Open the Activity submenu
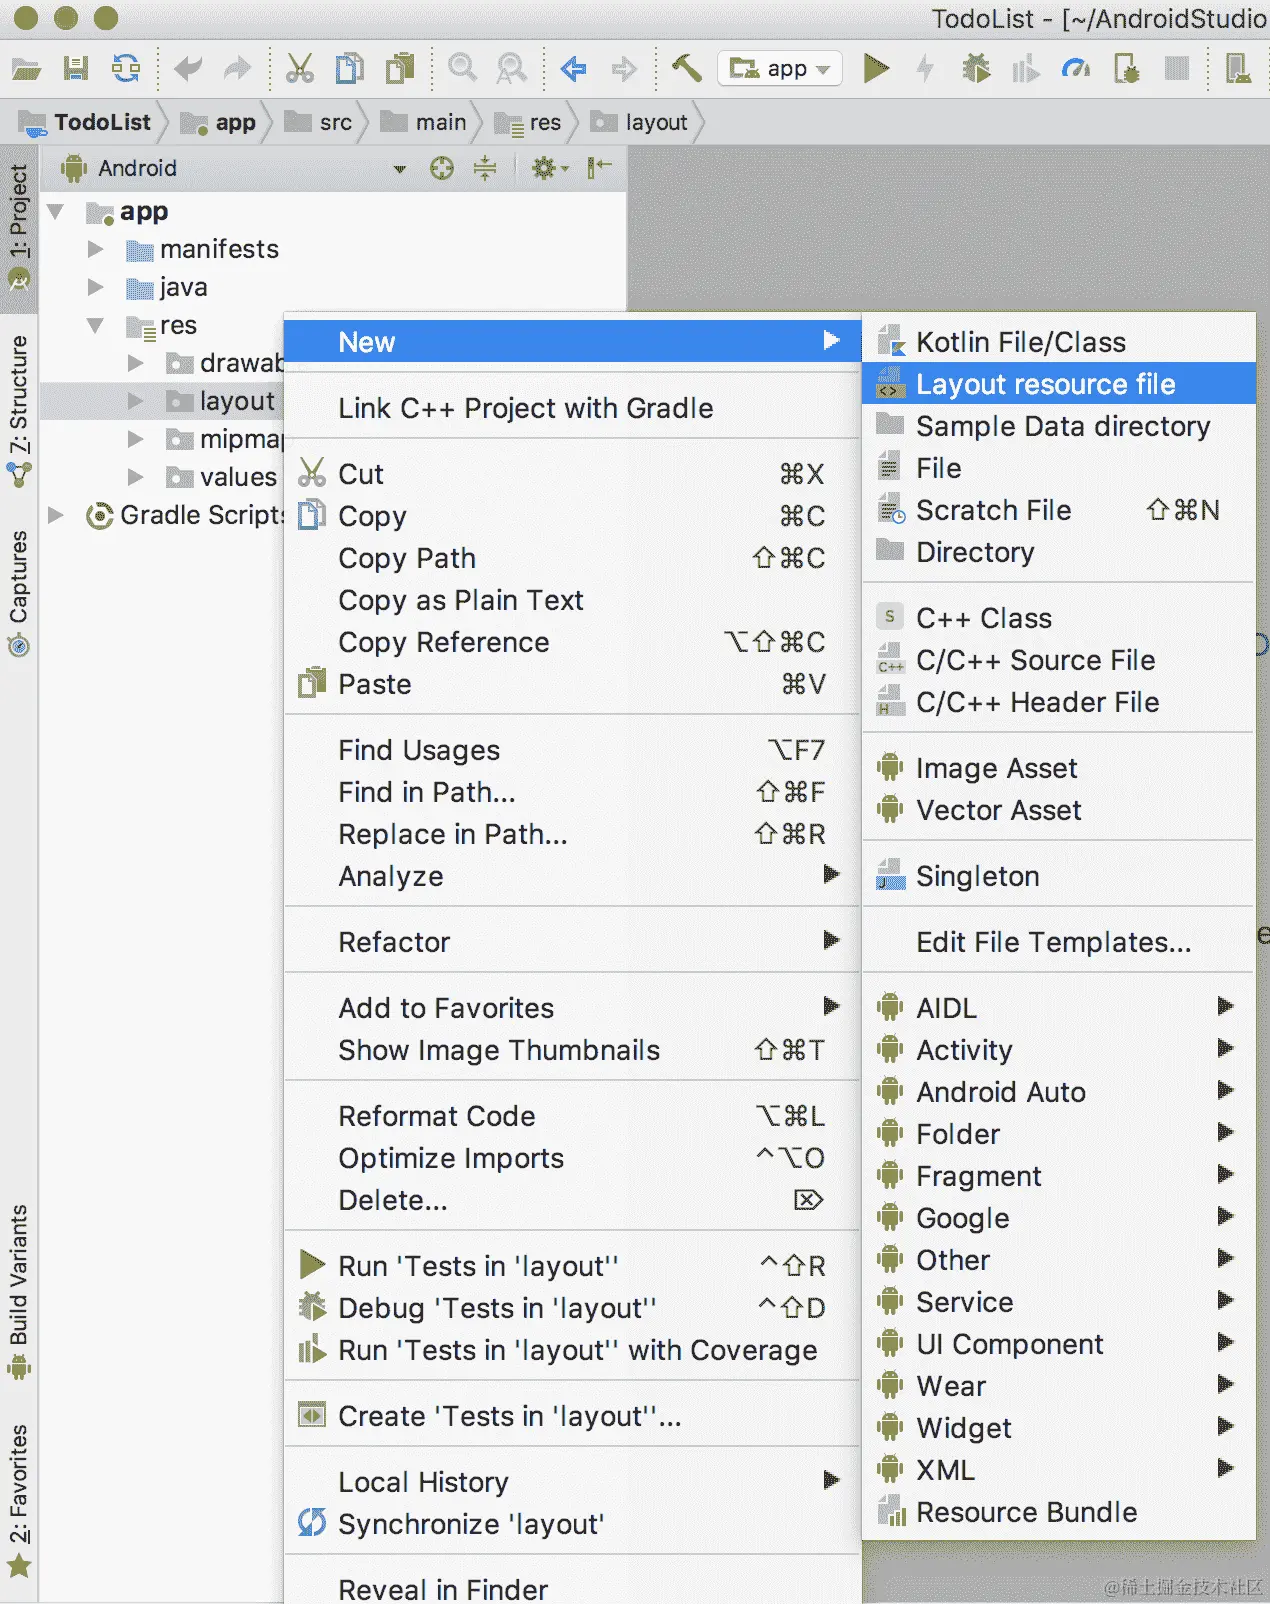Screen dimensions: 1270x1604 tap(1058, 1050)
